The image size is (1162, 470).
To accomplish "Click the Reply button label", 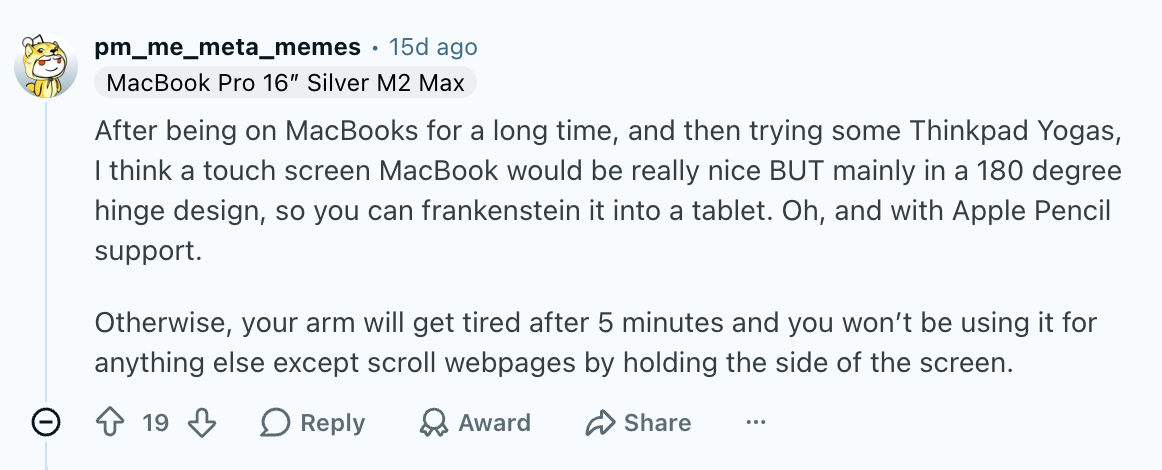I will pos(333,423).
